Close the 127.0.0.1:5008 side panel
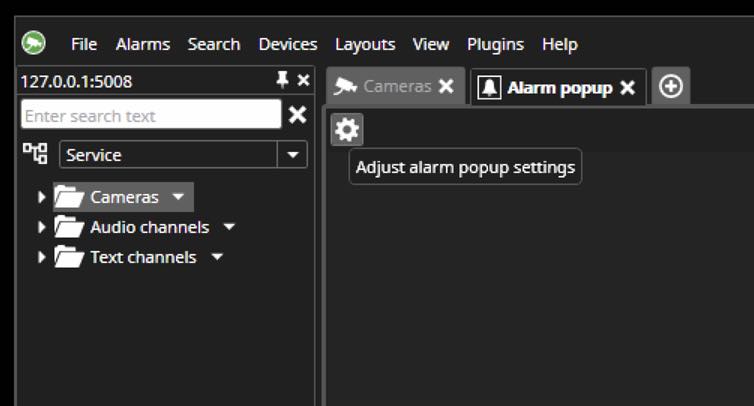The height and width of the screenshot is (406, 754). (304, 80)
